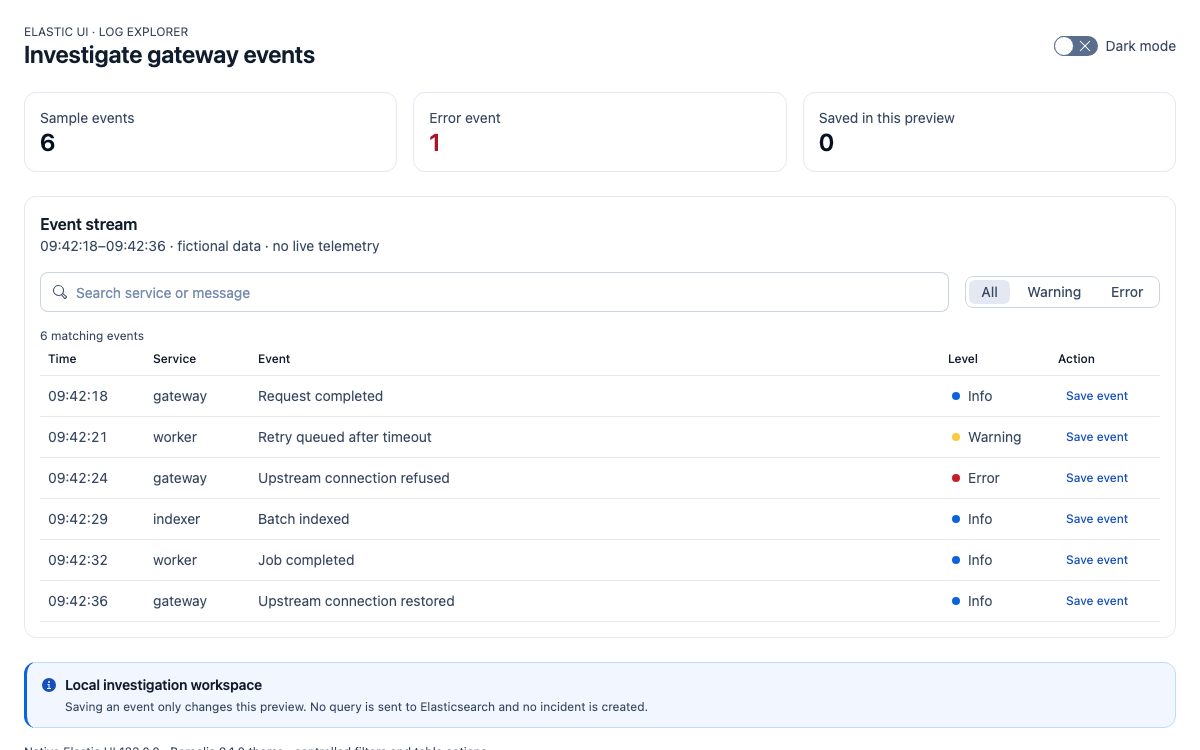1200x750 pixels.
Task: Click the info icon in Local investigation workspace
Action: click(x=49, y=685)
